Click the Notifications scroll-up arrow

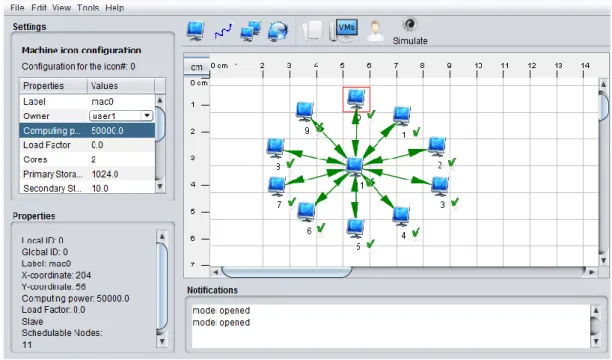coord(596,311)
